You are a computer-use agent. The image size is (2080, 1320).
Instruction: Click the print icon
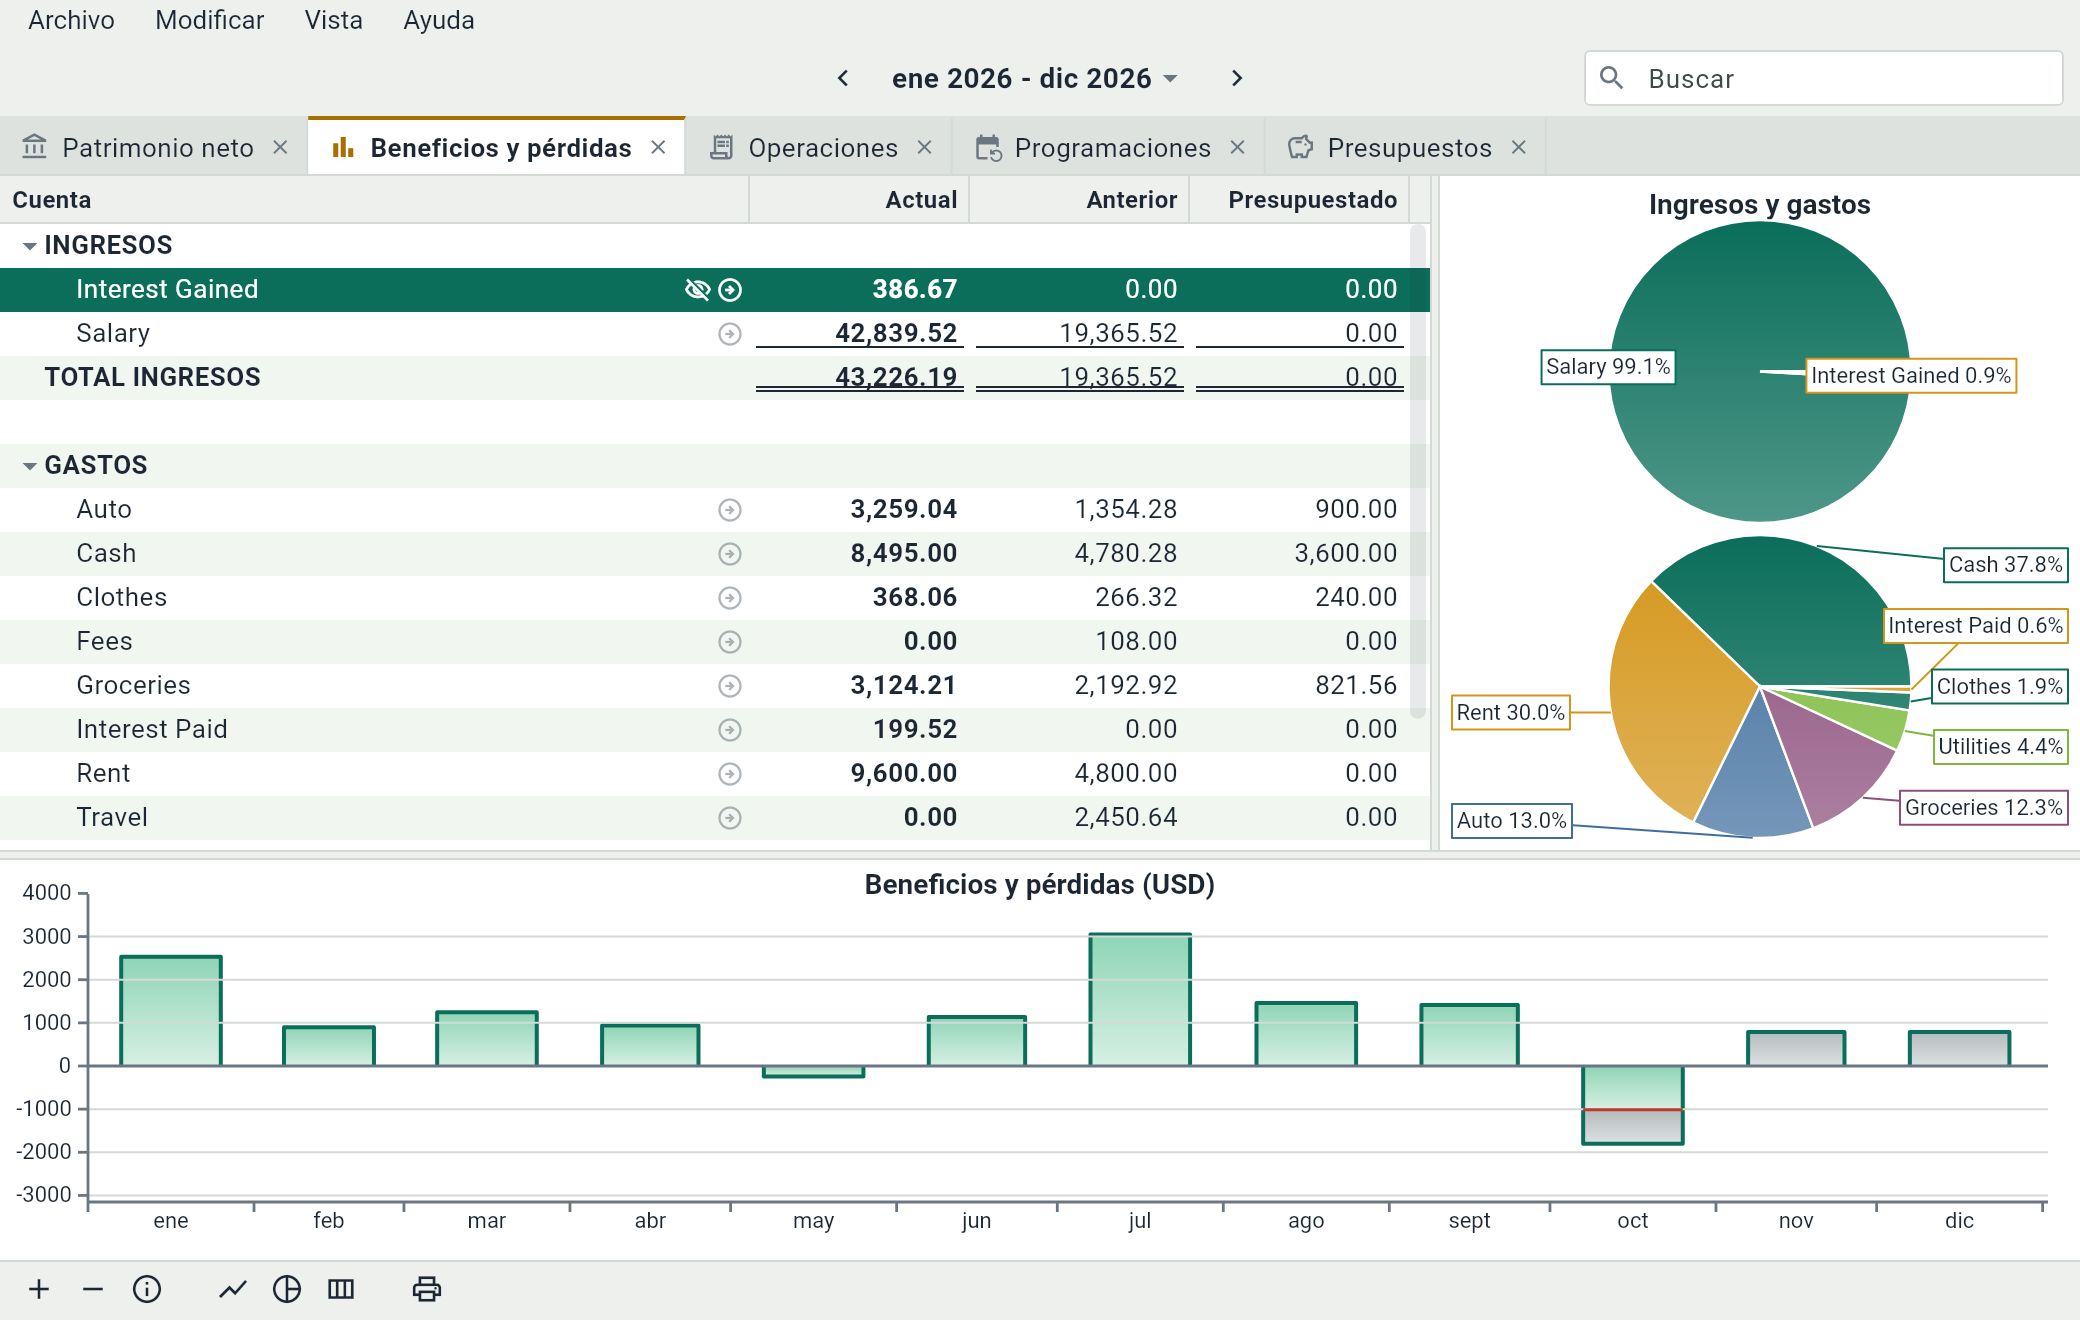click(x=427, y=1289)
